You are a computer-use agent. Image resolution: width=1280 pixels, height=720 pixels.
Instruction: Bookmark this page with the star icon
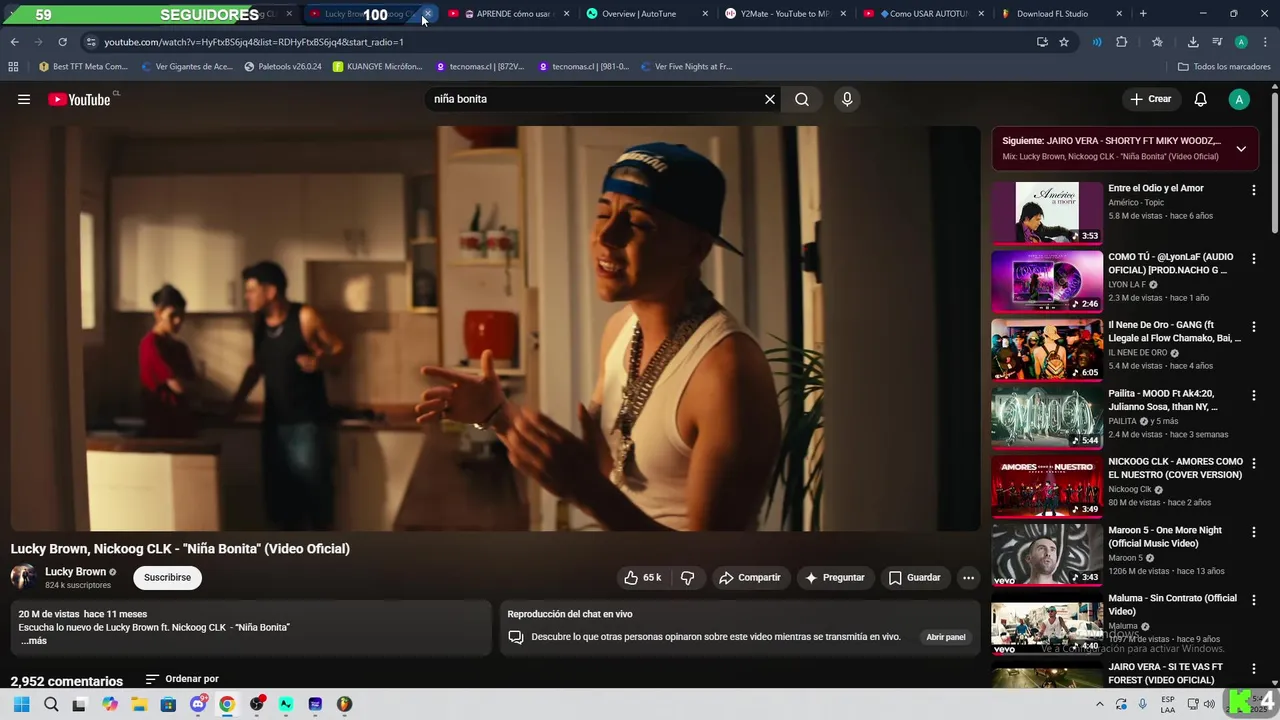[x=1064, y=42]
